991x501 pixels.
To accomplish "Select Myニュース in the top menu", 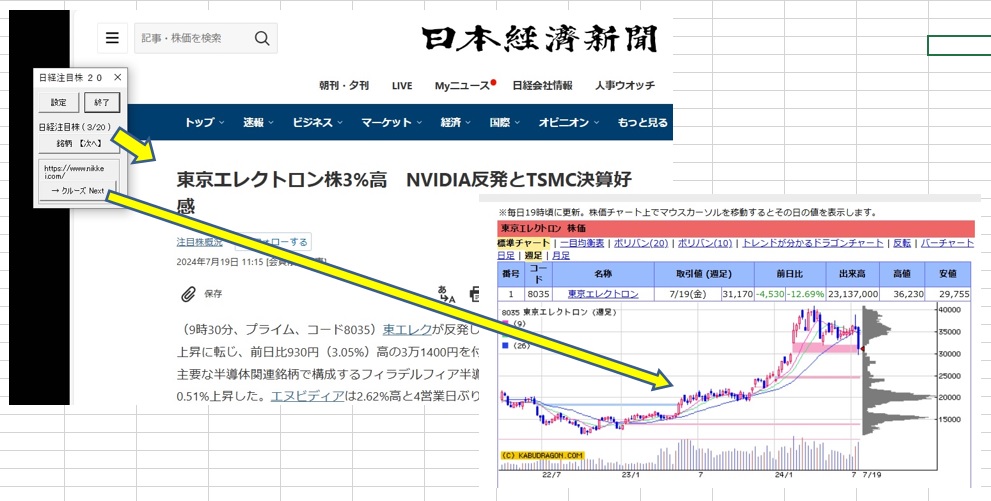I will pos(462,86).
